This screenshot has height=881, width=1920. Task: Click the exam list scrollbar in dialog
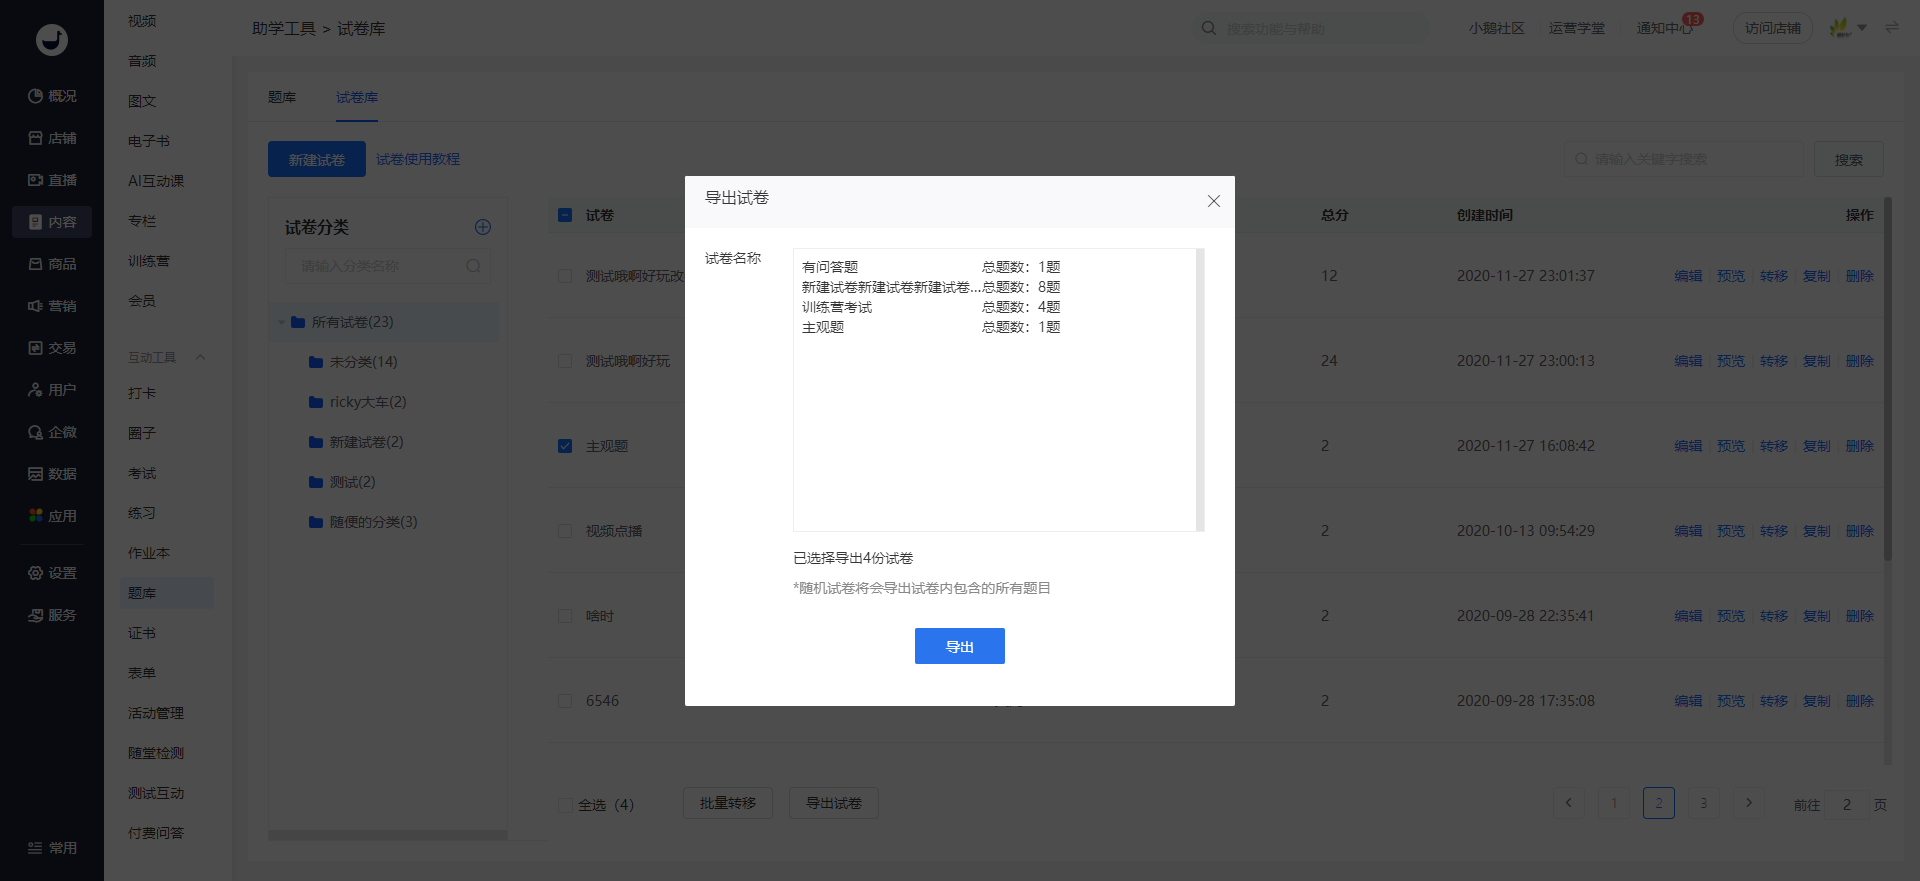pos(1200,390)
